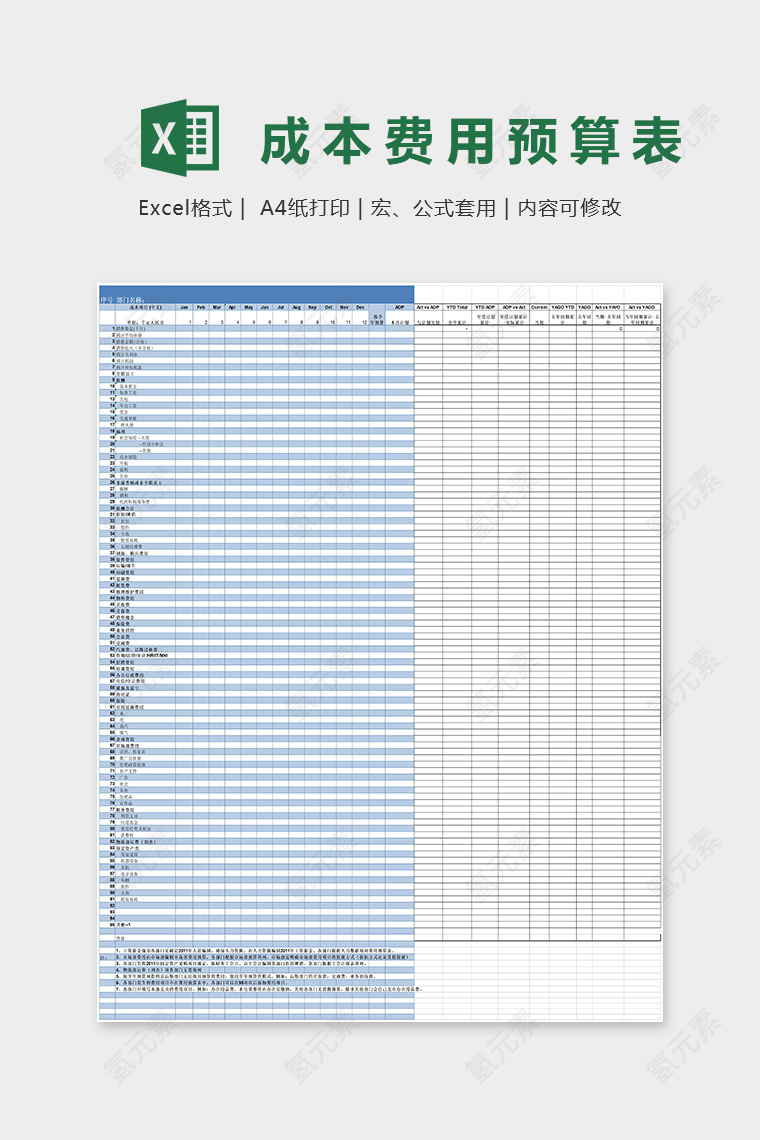The image size is (760, 1140).
Task: Click the 内容可修改 label
Action: pyautogui.click(x=569, y=209)
